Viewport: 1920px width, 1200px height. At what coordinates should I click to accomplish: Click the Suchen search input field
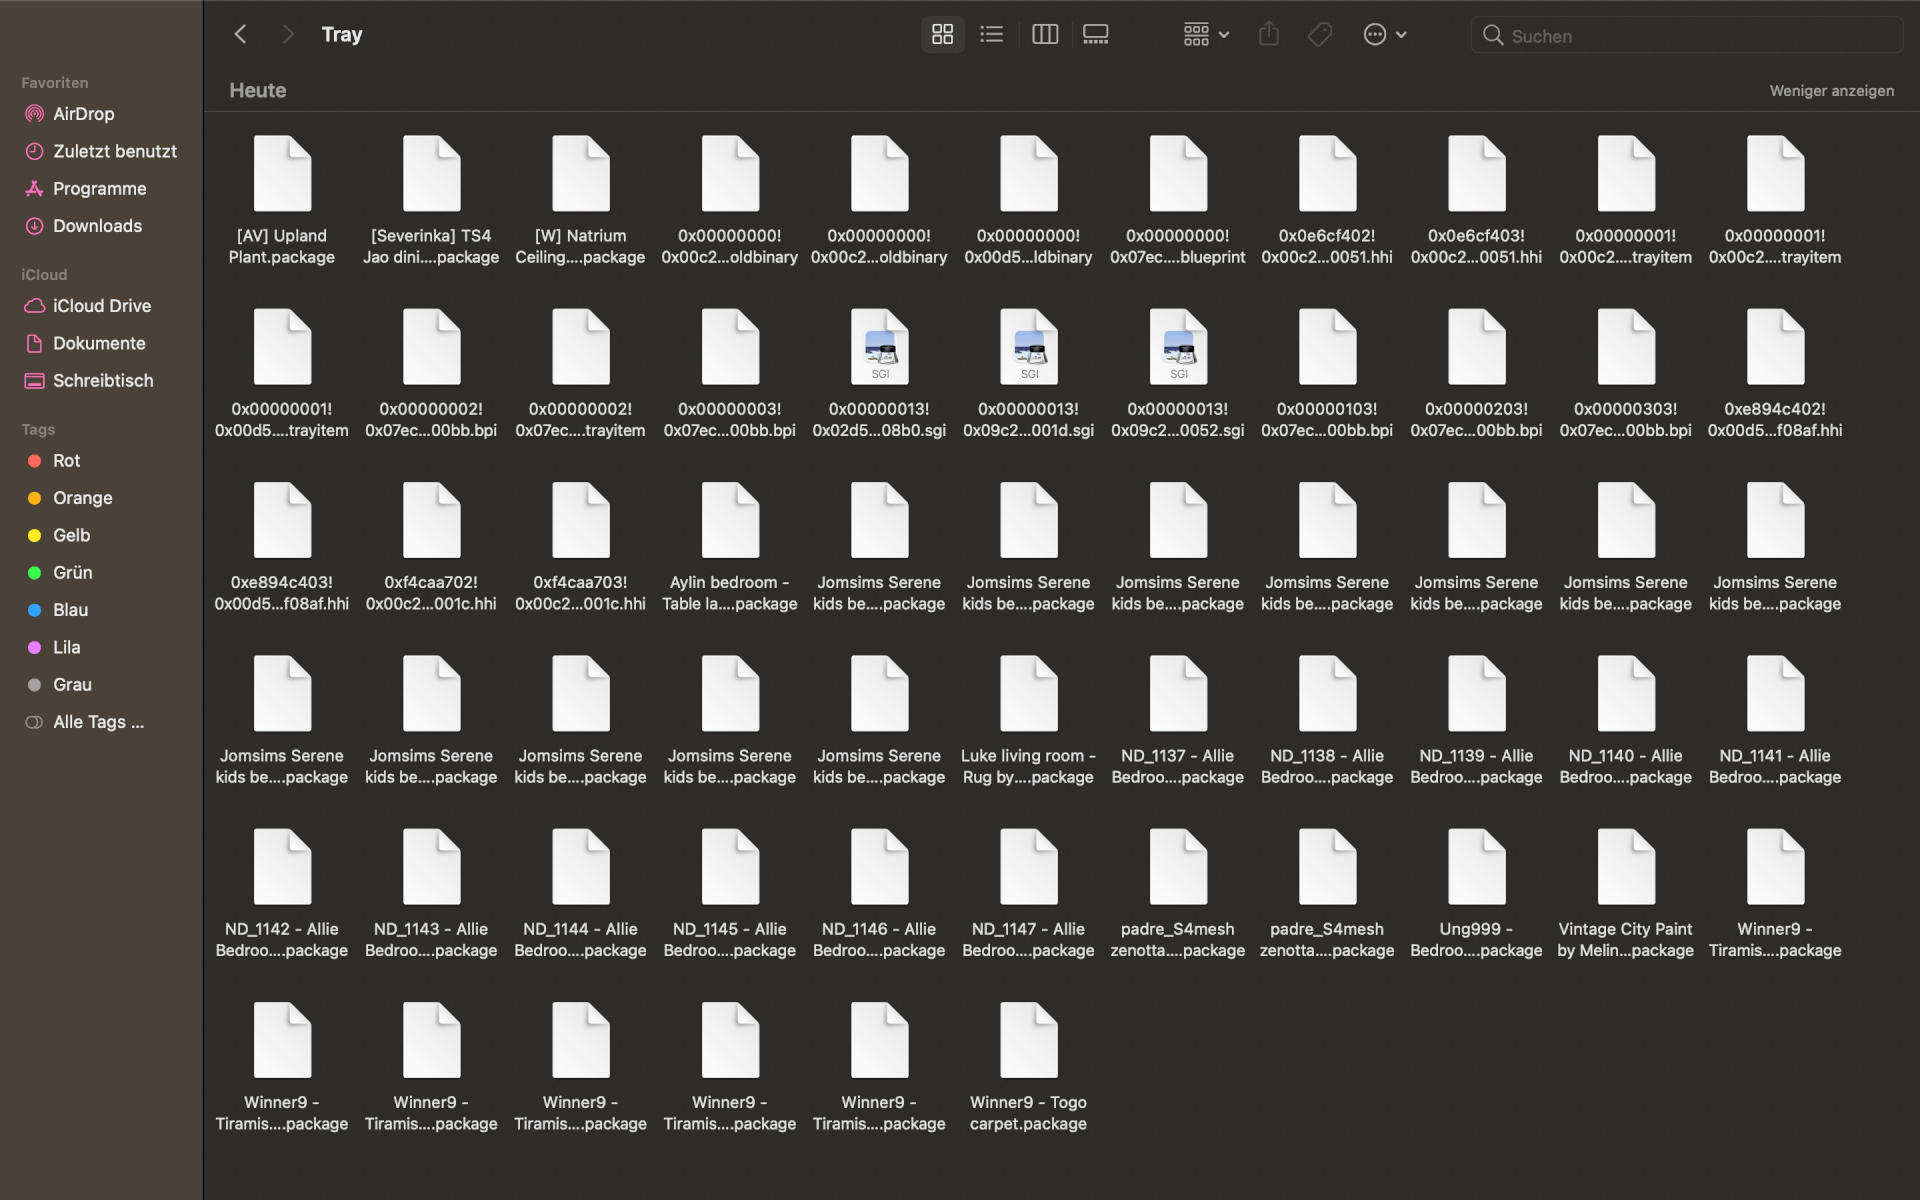point(1686,35)
